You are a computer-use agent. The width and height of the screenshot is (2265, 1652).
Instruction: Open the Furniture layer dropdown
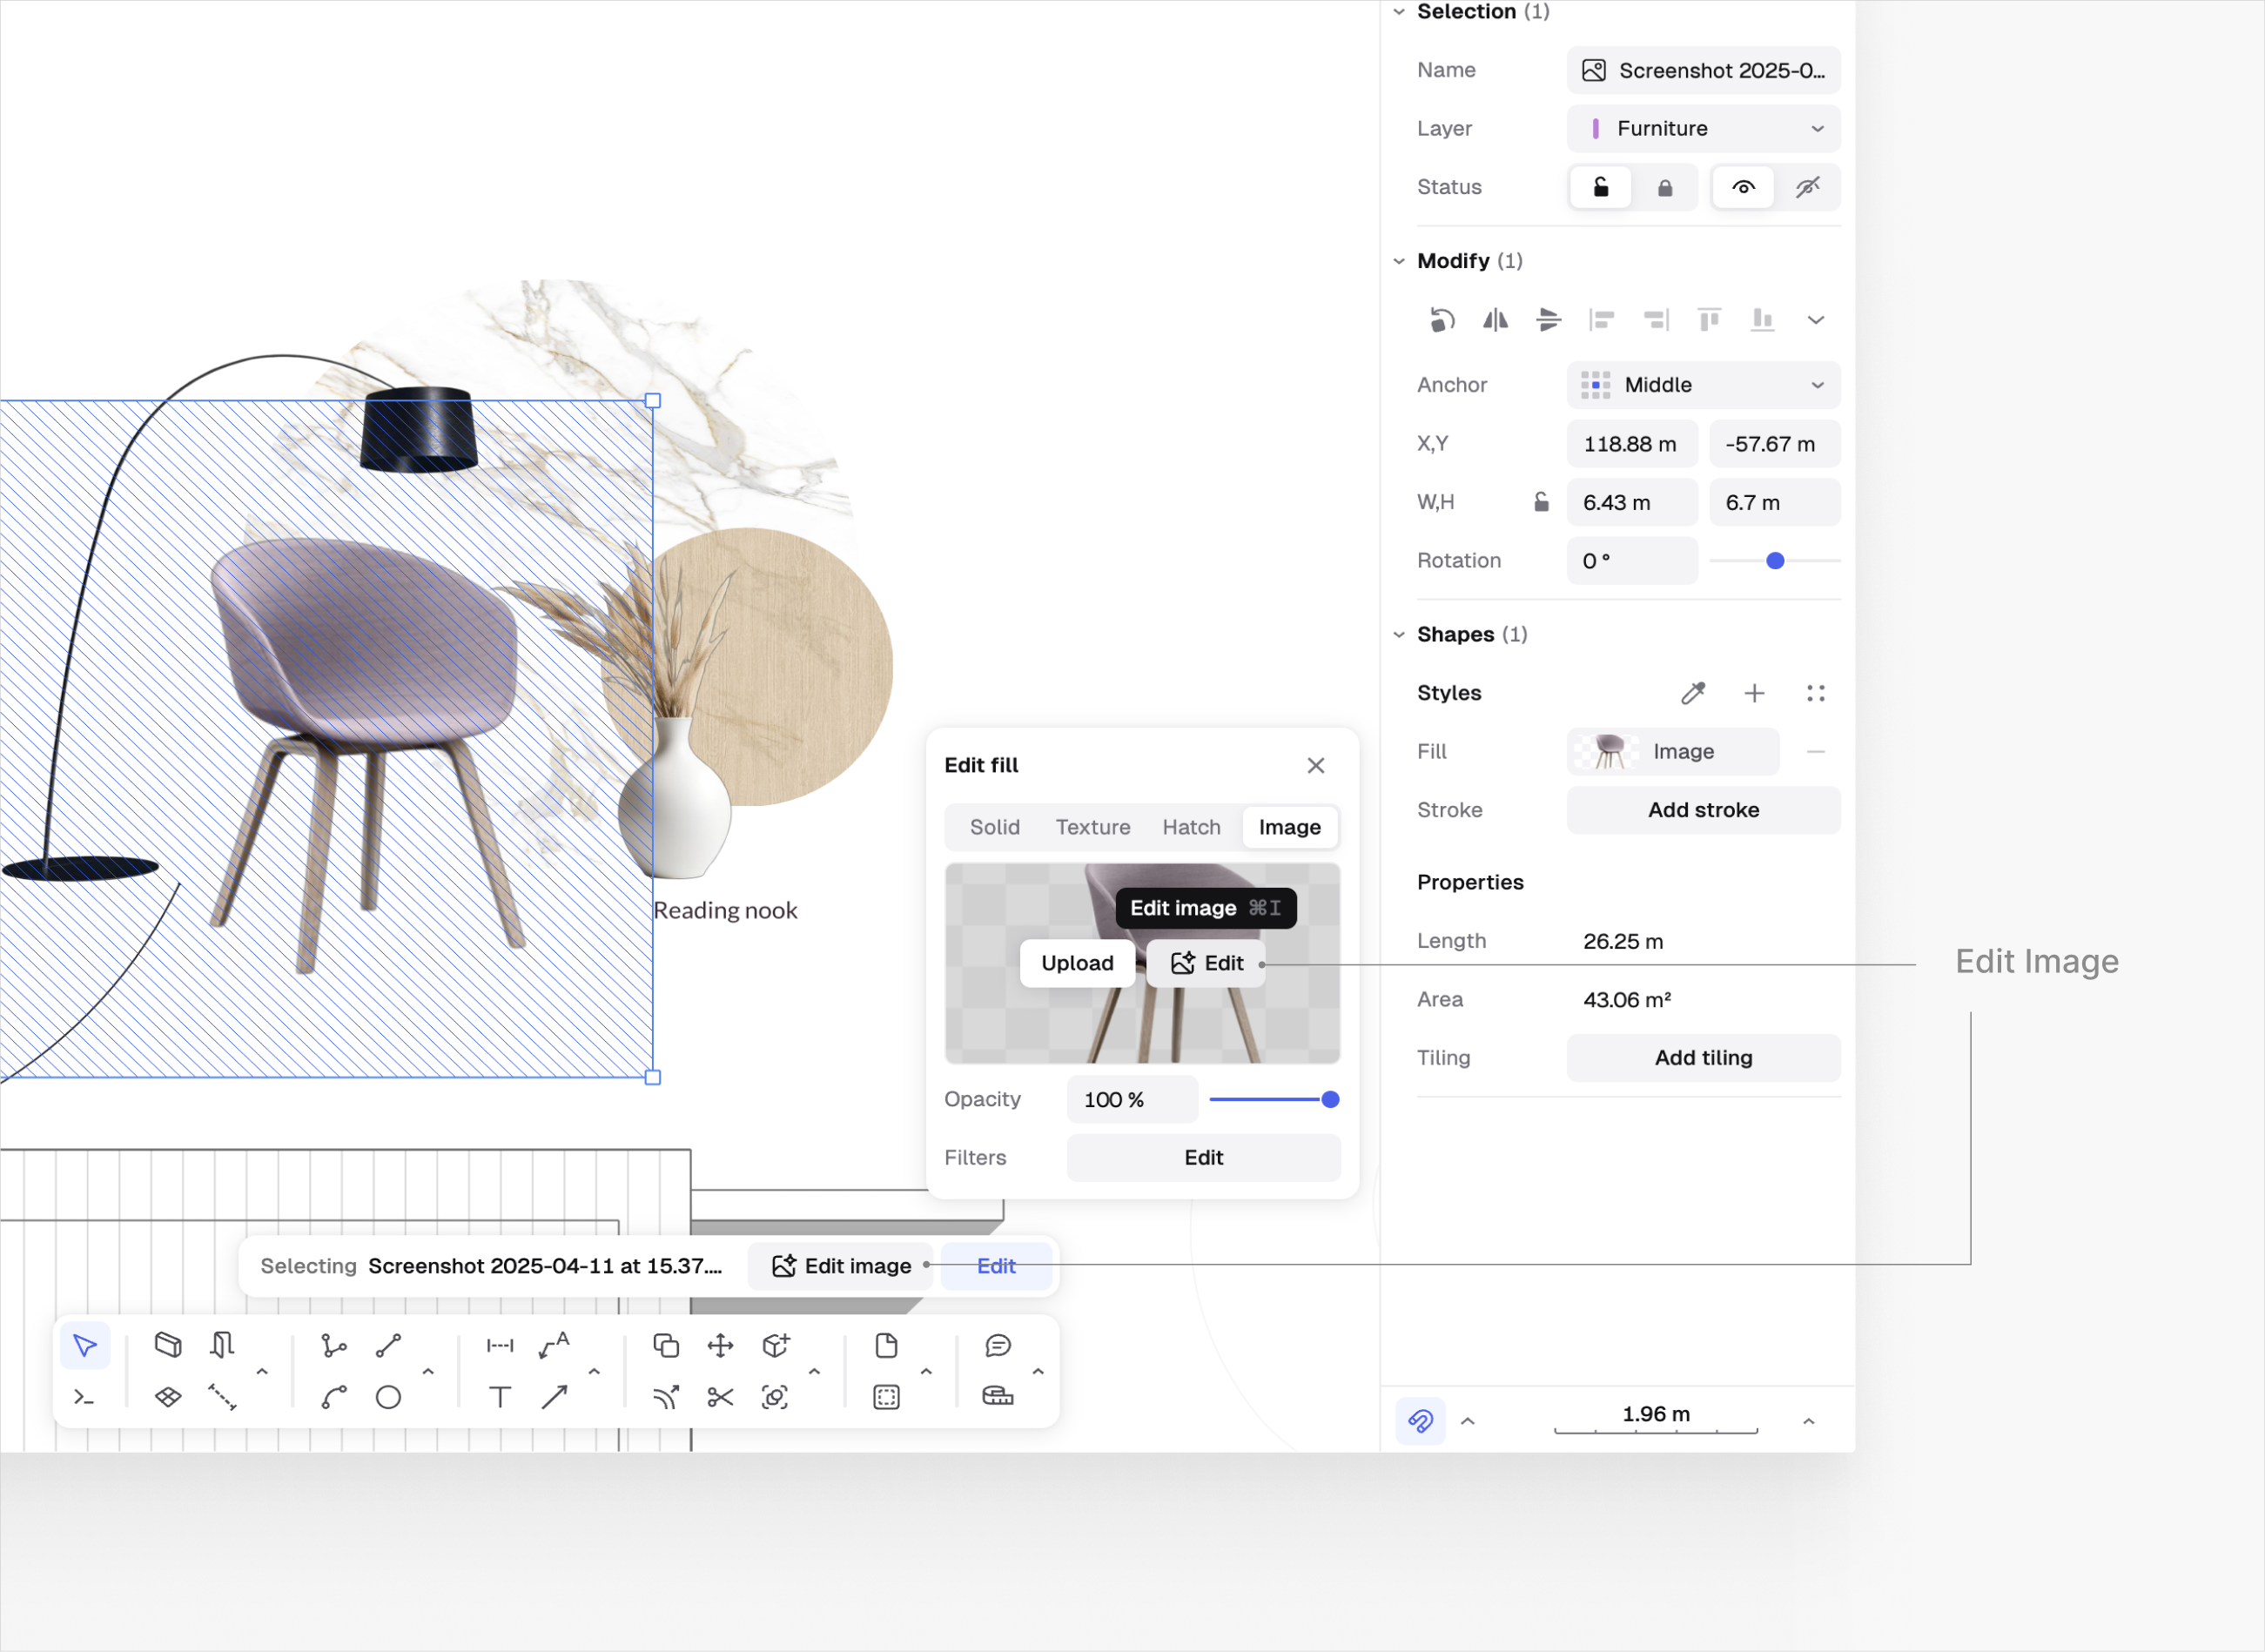pyautogui.click(x=1703, y=129)
